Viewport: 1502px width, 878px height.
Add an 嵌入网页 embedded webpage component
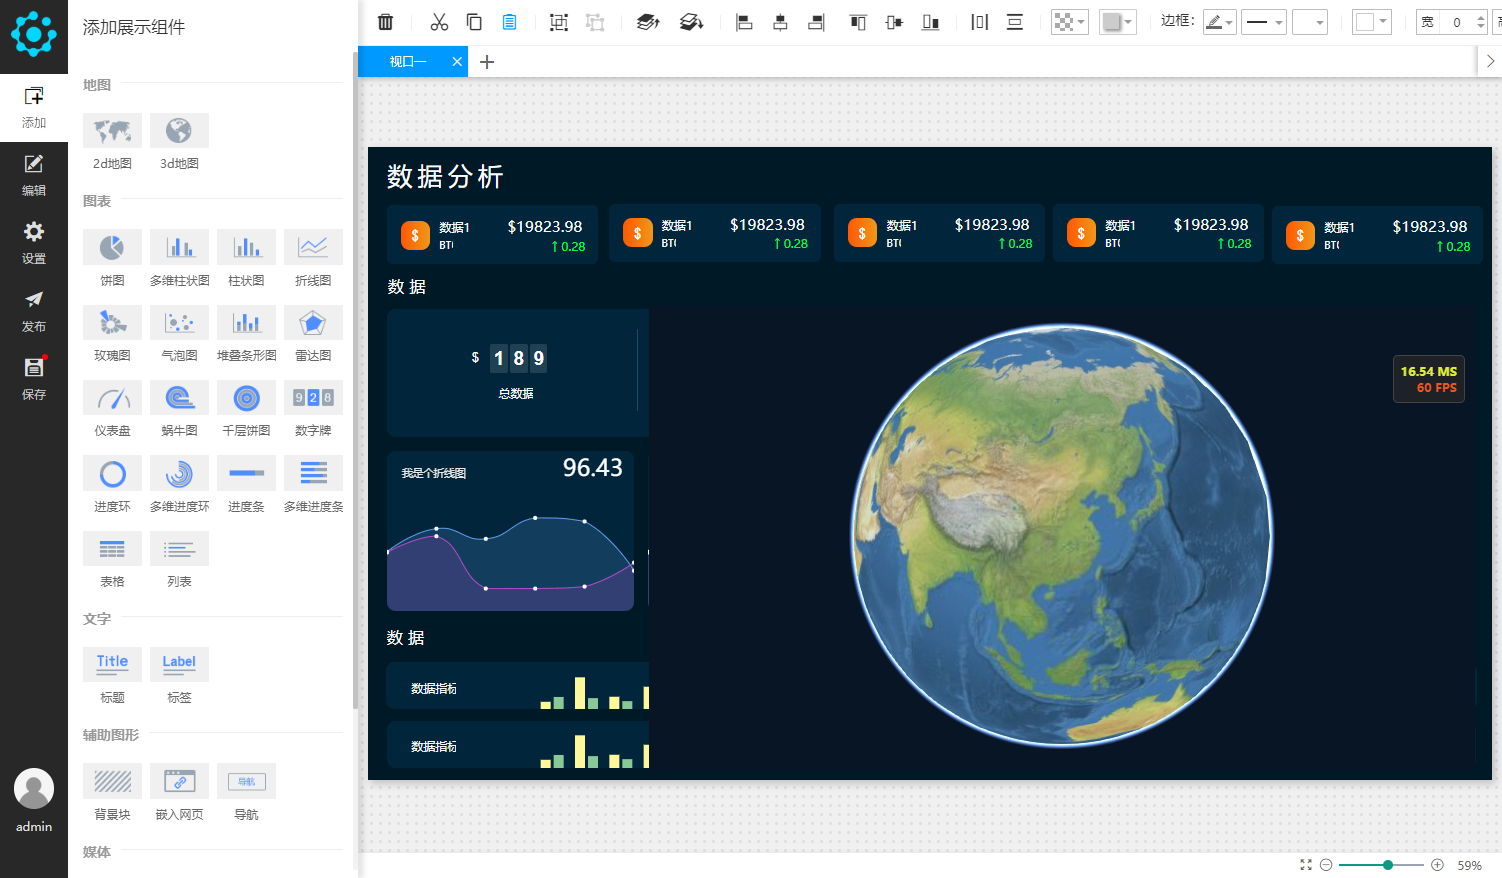(x=179, y=793)
